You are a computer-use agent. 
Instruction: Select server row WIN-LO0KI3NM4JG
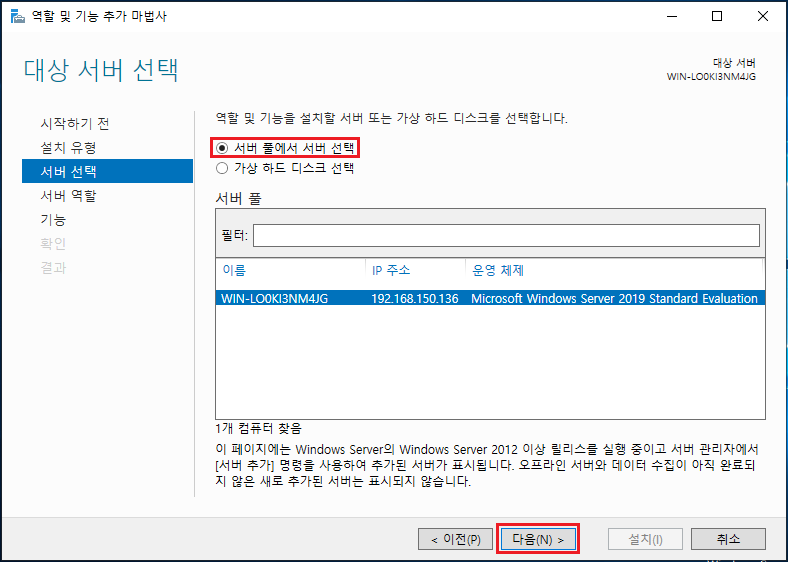pyautogui.click(x=490, y=298)
